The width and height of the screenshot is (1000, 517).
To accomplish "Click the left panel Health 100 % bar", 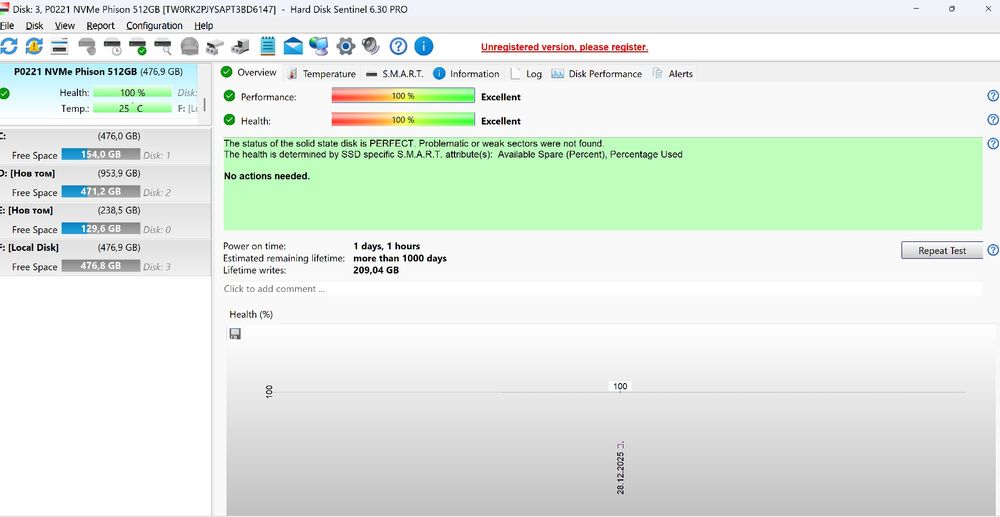I will pos(133,92).
